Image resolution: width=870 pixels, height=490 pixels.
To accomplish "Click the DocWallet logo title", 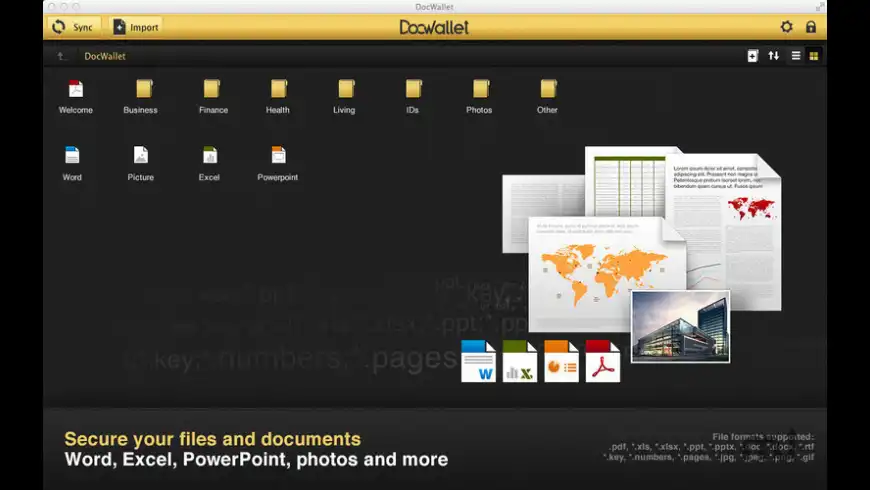I will point(434,27).
